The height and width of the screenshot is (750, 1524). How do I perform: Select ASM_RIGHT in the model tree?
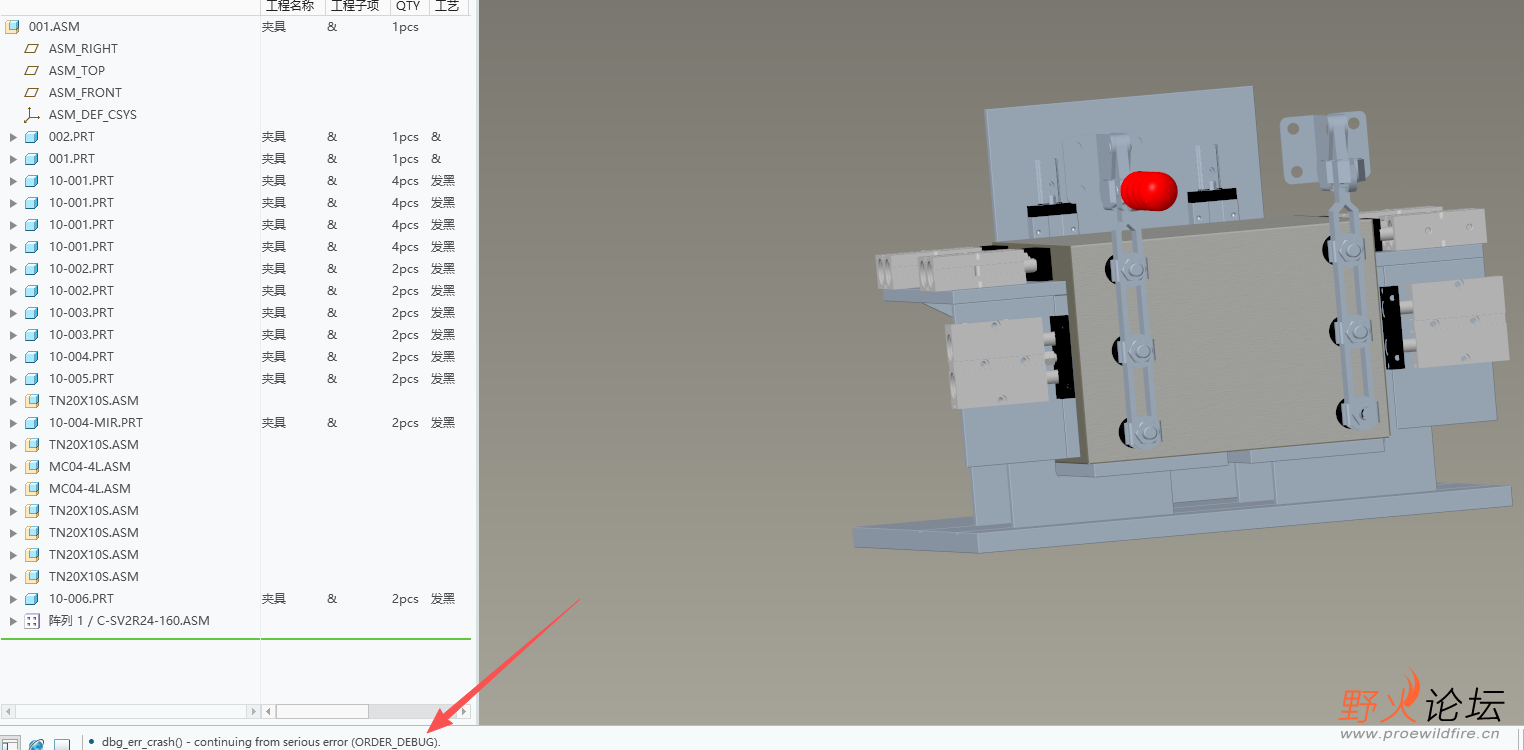pyautogui.click(x=83, y=49)
